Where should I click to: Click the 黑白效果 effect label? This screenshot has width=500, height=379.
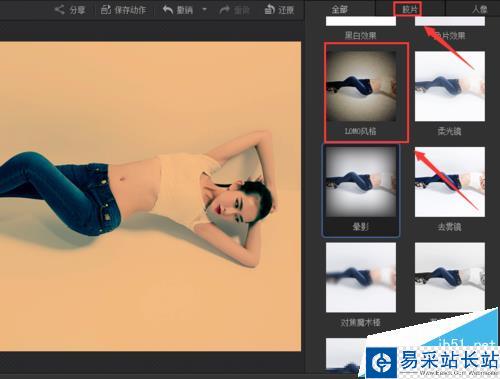click(x=361, y=35)
